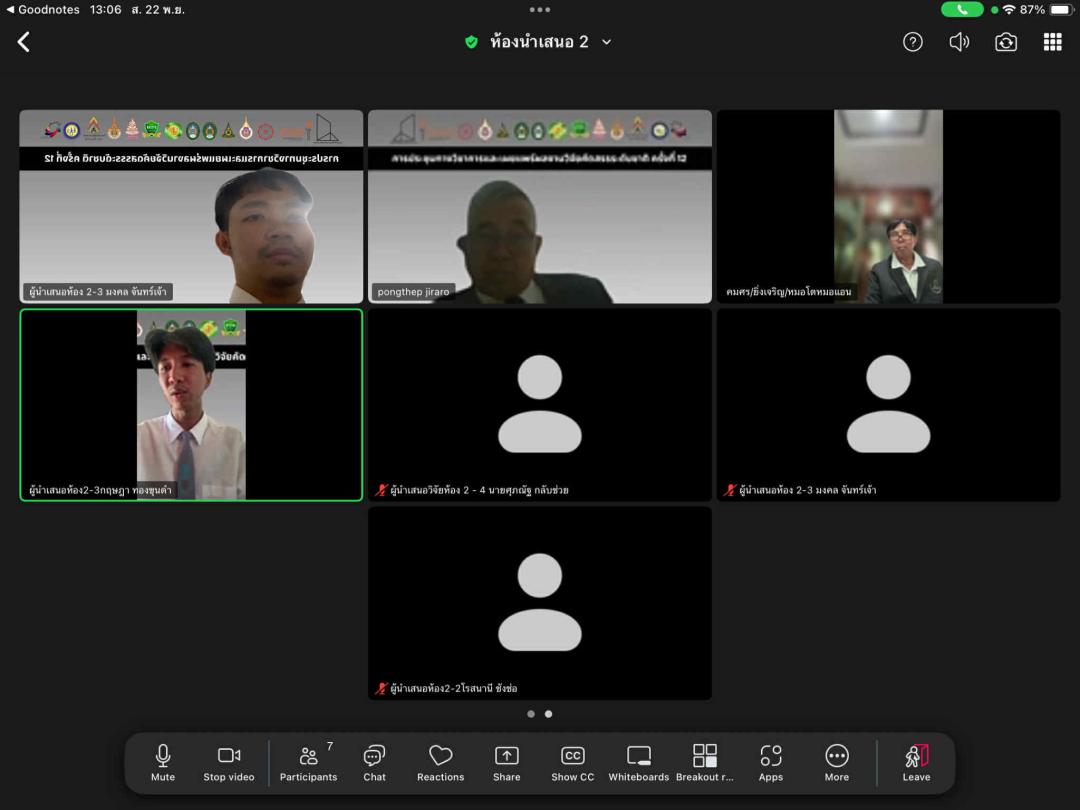The image size is (1080, 810).
Task: Turn on Show CC captions
Action: tap(573, 763)
